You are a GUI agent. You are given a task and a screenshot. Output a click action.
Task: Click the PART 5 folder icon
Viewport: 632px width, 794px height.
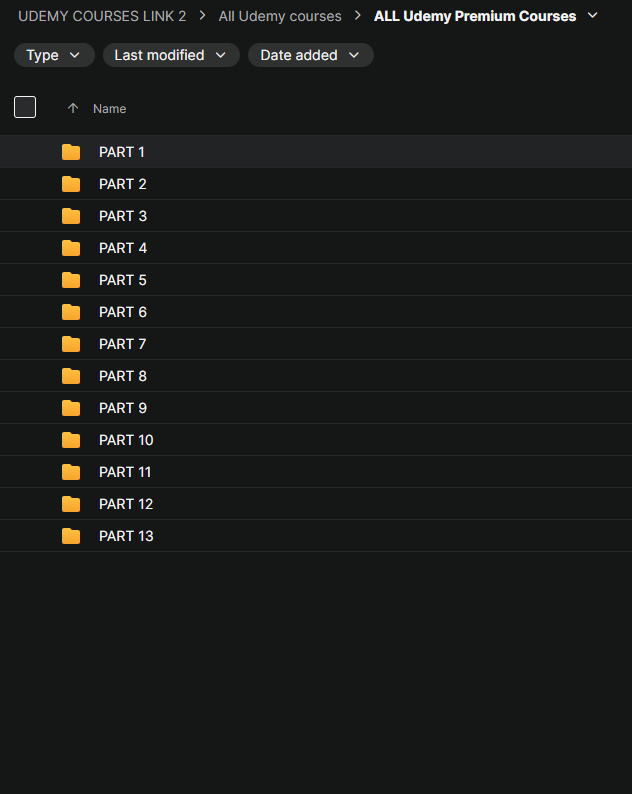click(x=71, y=280)
